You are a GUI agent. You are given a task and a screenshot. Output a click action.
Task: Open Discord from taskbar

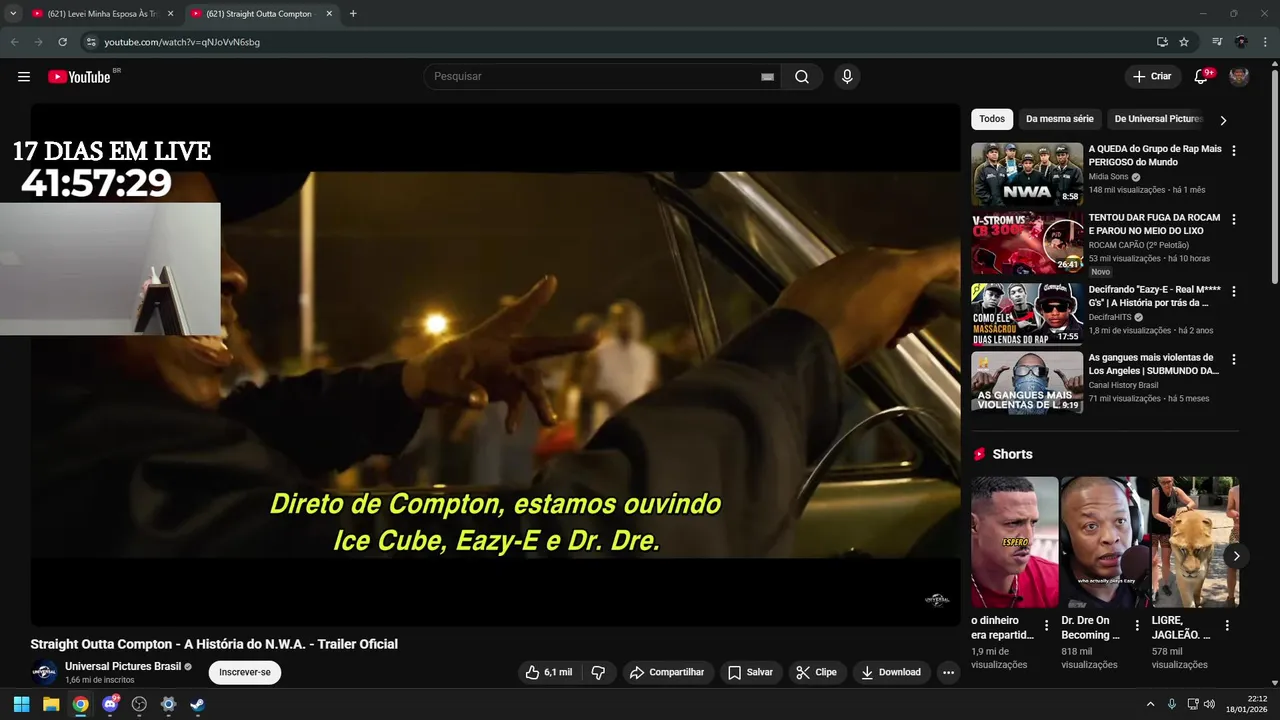pyautogui.click(x=110, y=704)
